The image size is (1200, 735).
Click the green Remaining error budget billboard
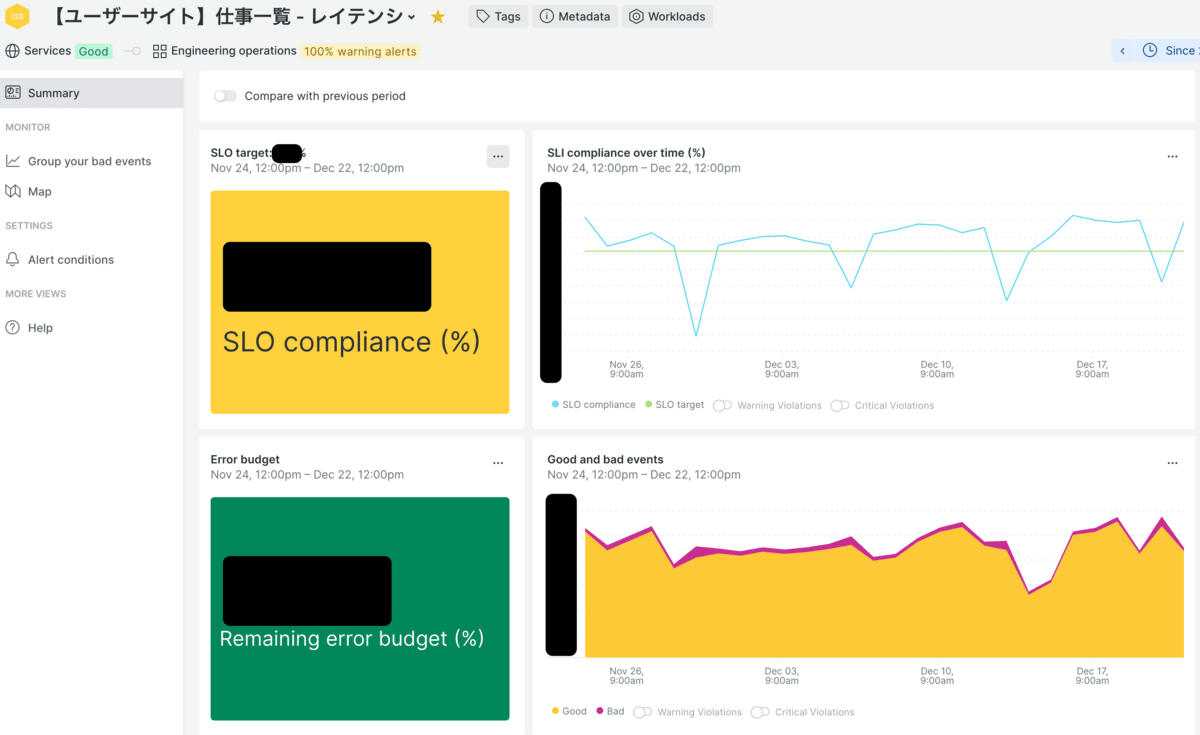tap(360, 608)
